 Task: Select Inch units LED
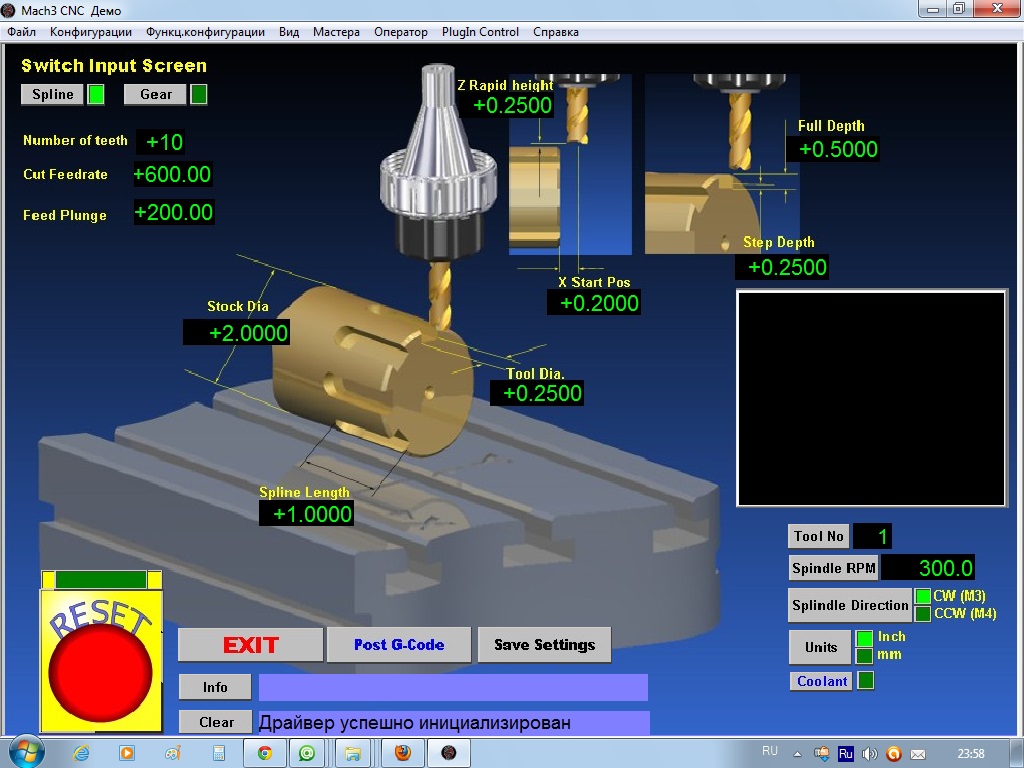pos(864,637)
